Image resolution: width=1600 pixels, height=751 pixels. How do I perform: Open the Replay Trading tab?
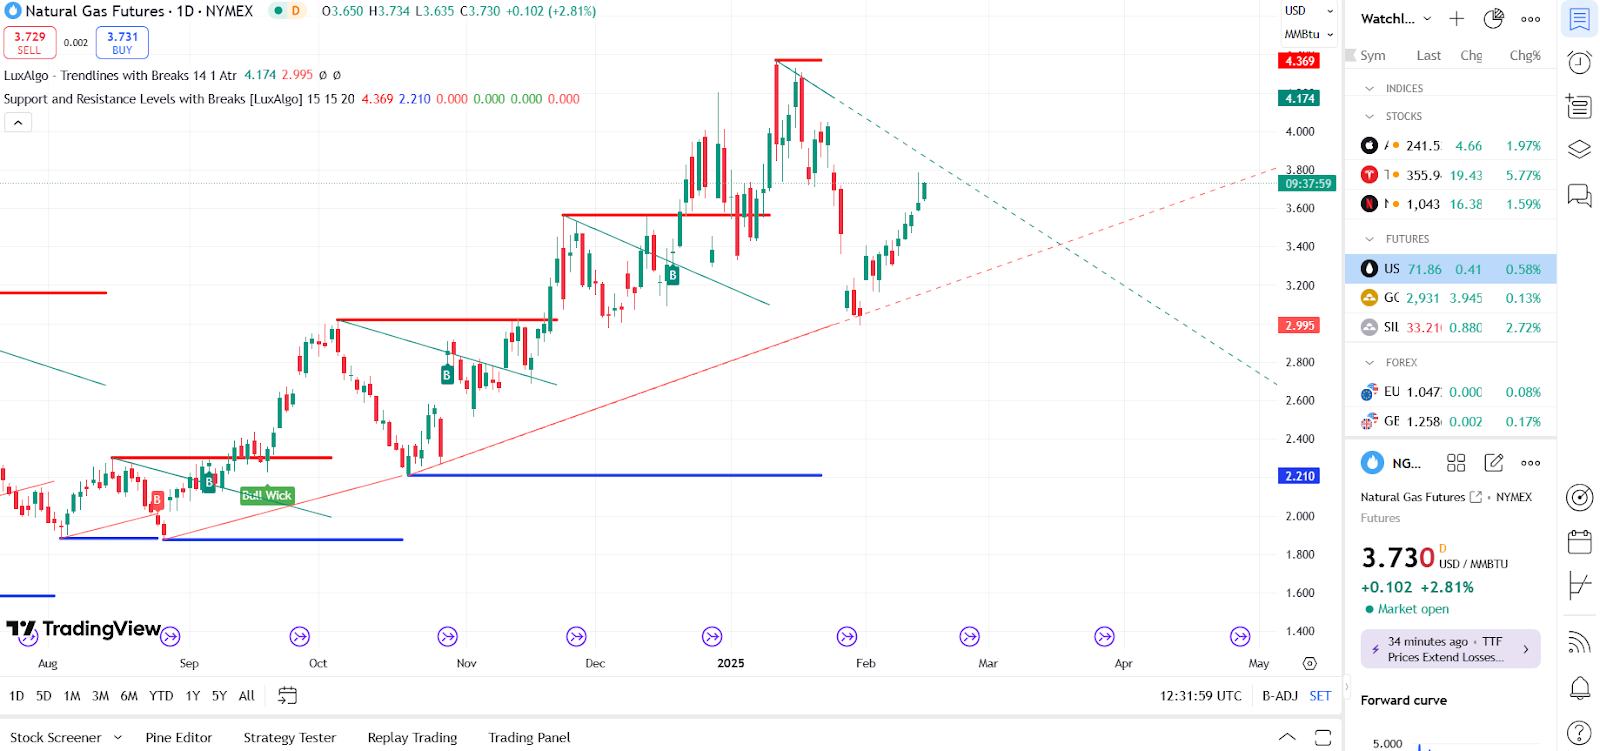click(412, 738)
